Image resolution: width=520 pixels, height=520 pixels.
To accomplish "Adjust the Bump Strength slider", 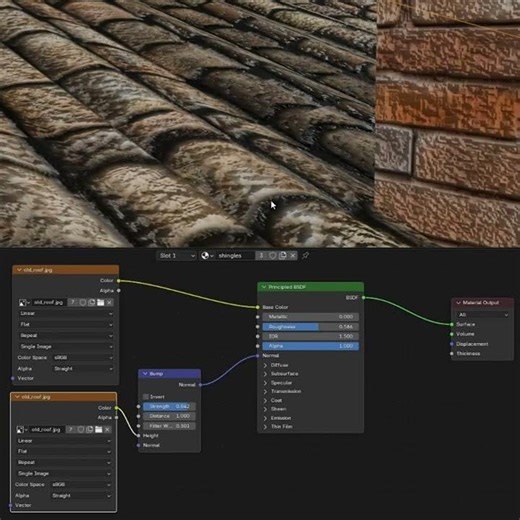I will pos(169,407).
